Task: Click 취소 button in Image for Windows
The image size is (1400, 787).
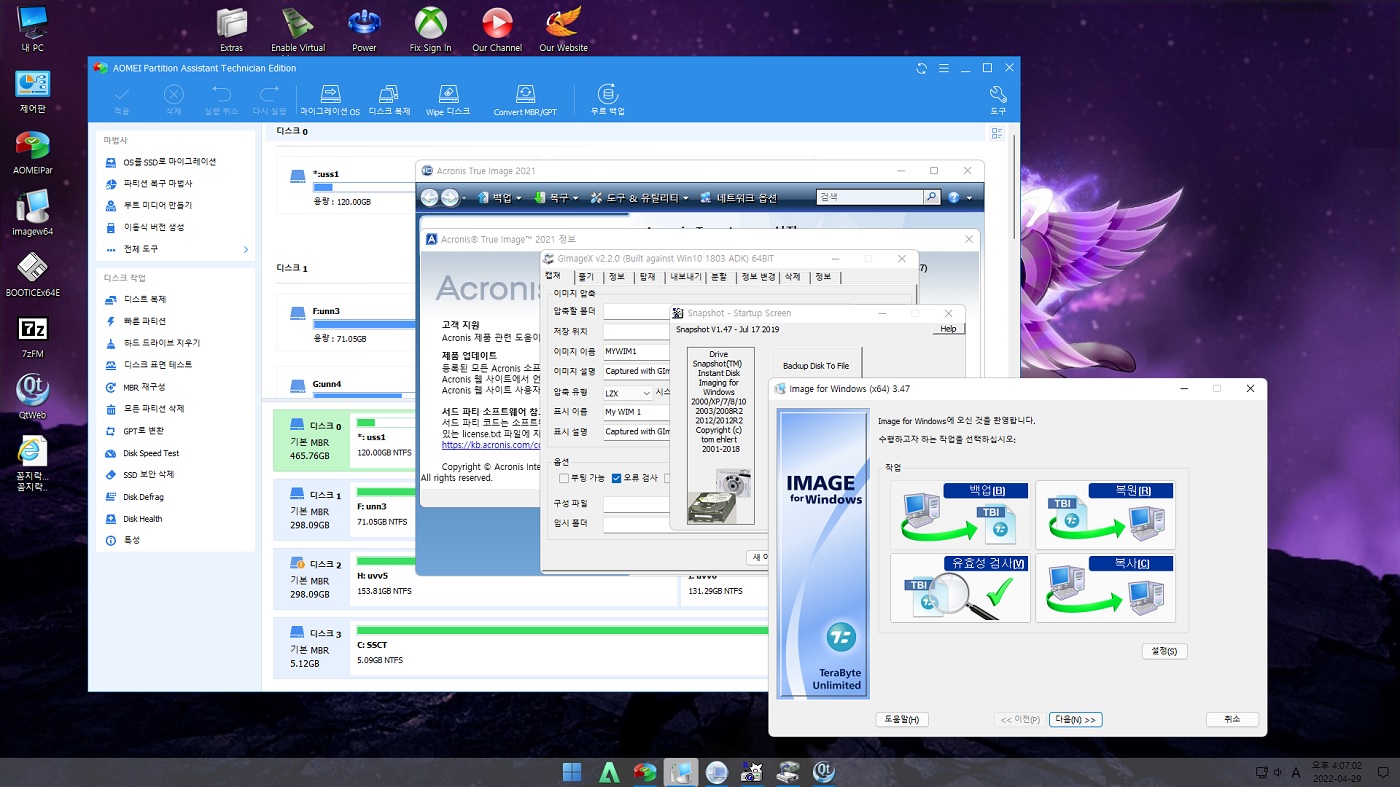Action: tap(1232, 720)
